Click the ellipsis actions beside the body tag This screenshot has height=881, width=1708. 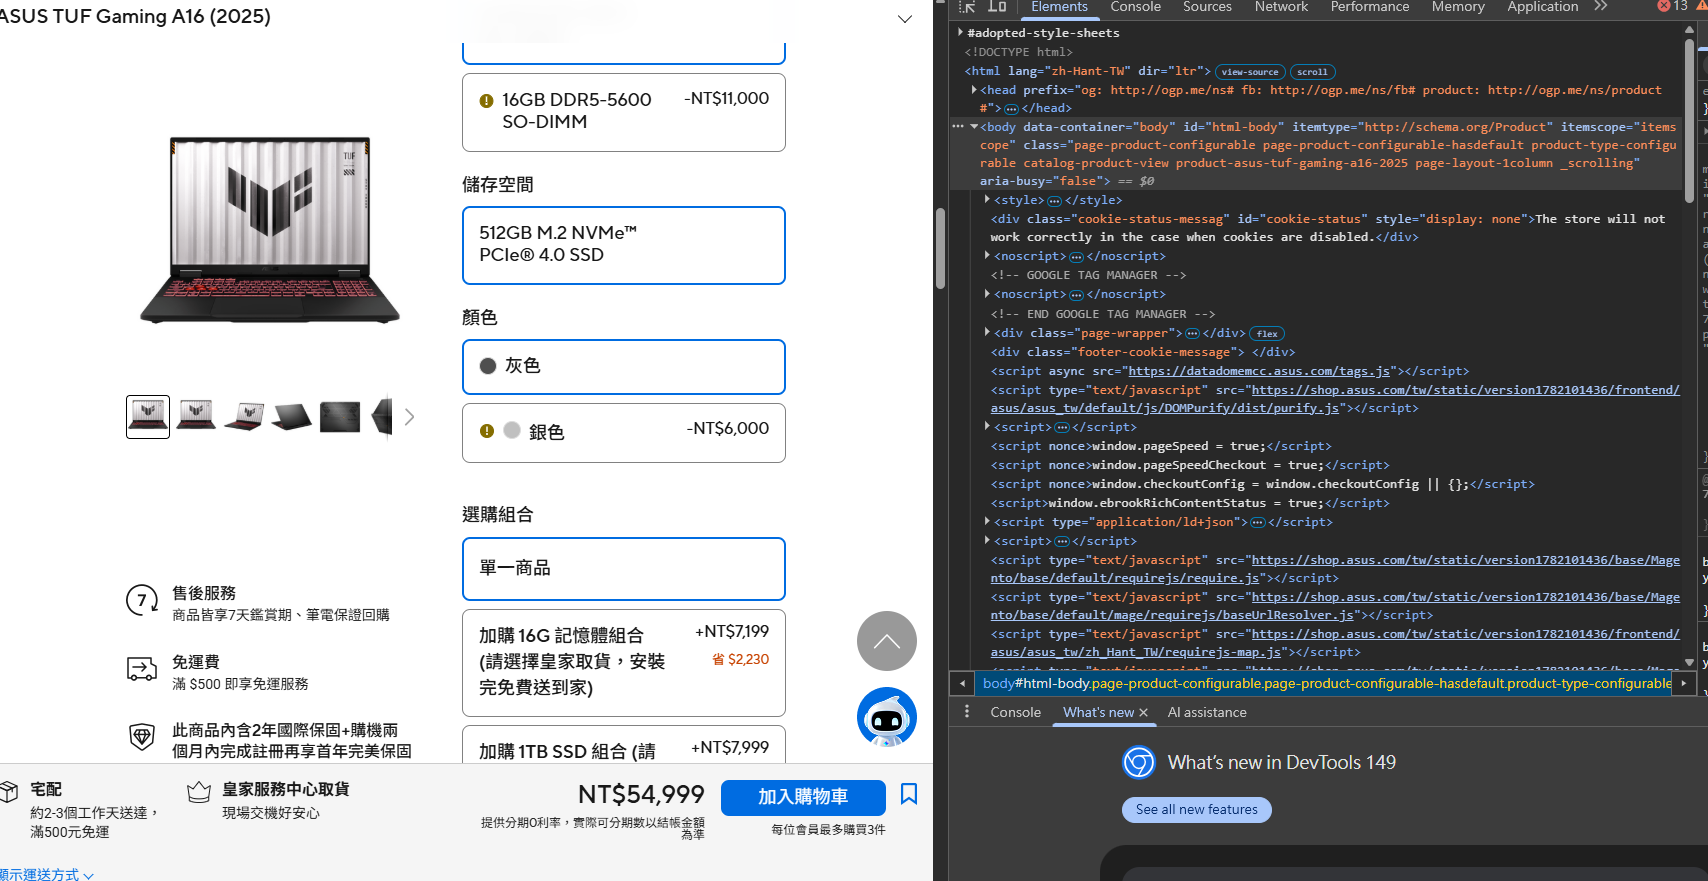click(958, 127)
